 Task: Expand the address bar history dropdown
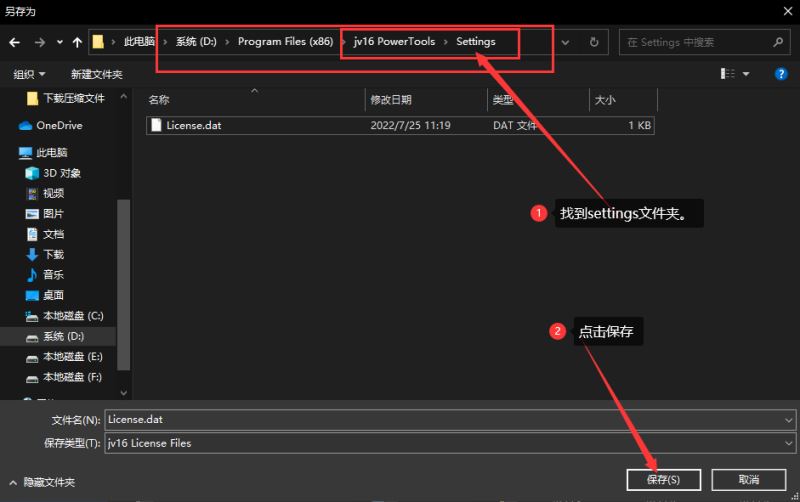click(x=565, y=42)
